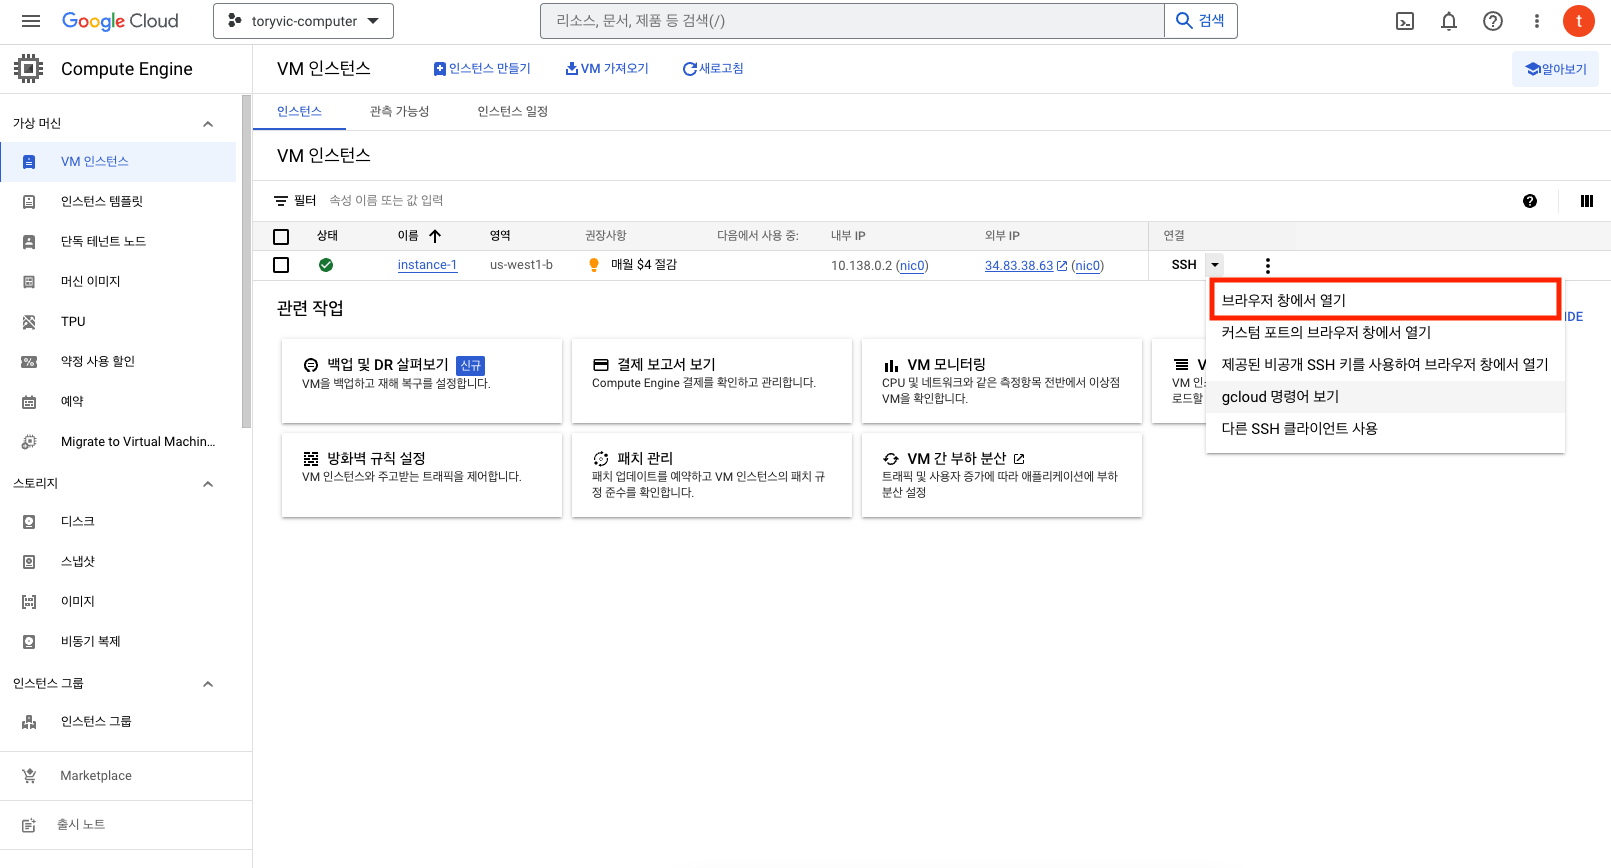The height and width of the screenshot is (868, 1611).
Task: Click the 머신 이미지 sidebar icon
Action: click(x=29, y=282)
